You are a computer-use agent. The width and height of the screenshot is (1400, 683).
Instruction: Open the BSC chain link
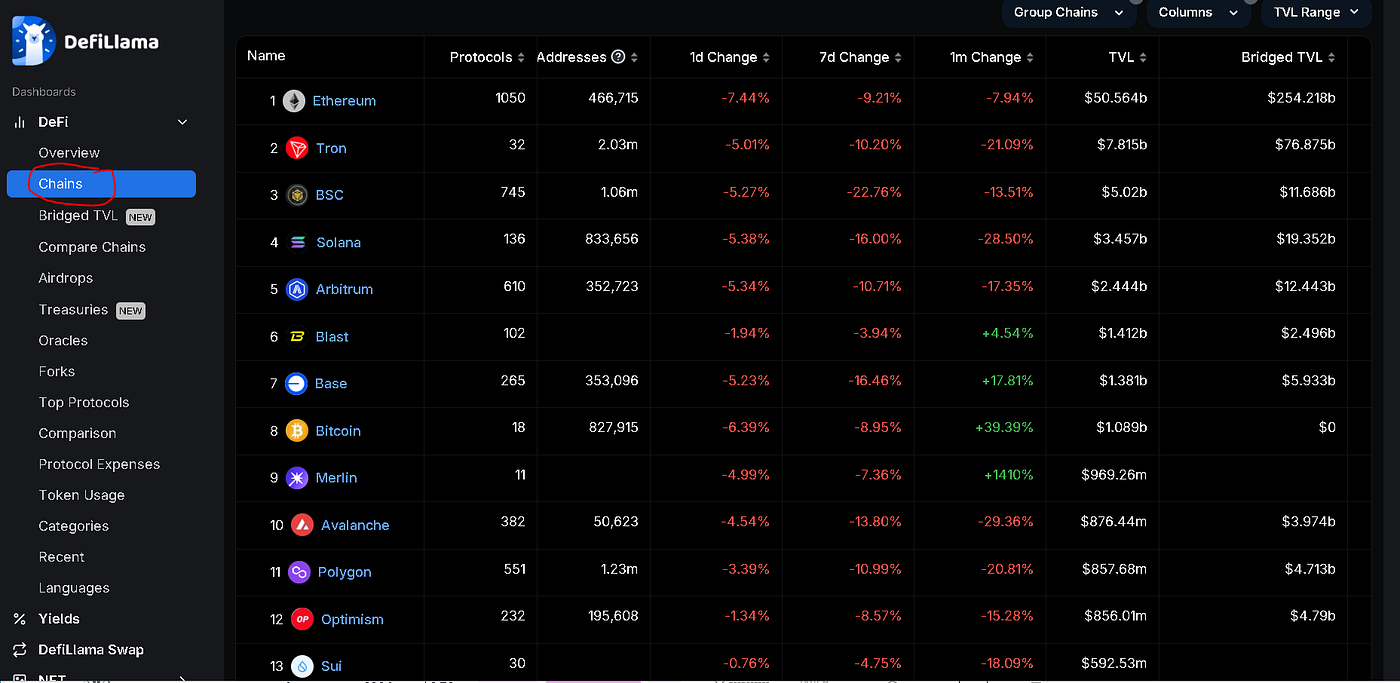330,195
